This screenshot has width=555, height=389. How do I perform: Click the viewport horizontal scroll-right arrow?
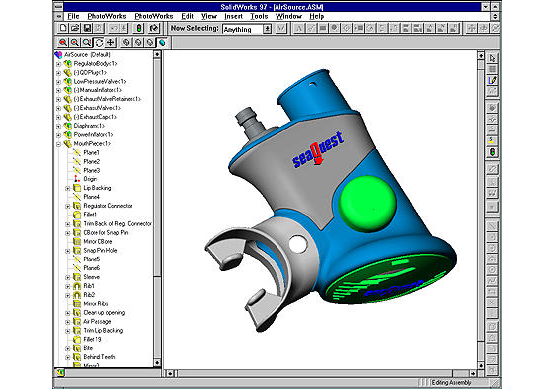click(473, 373)
